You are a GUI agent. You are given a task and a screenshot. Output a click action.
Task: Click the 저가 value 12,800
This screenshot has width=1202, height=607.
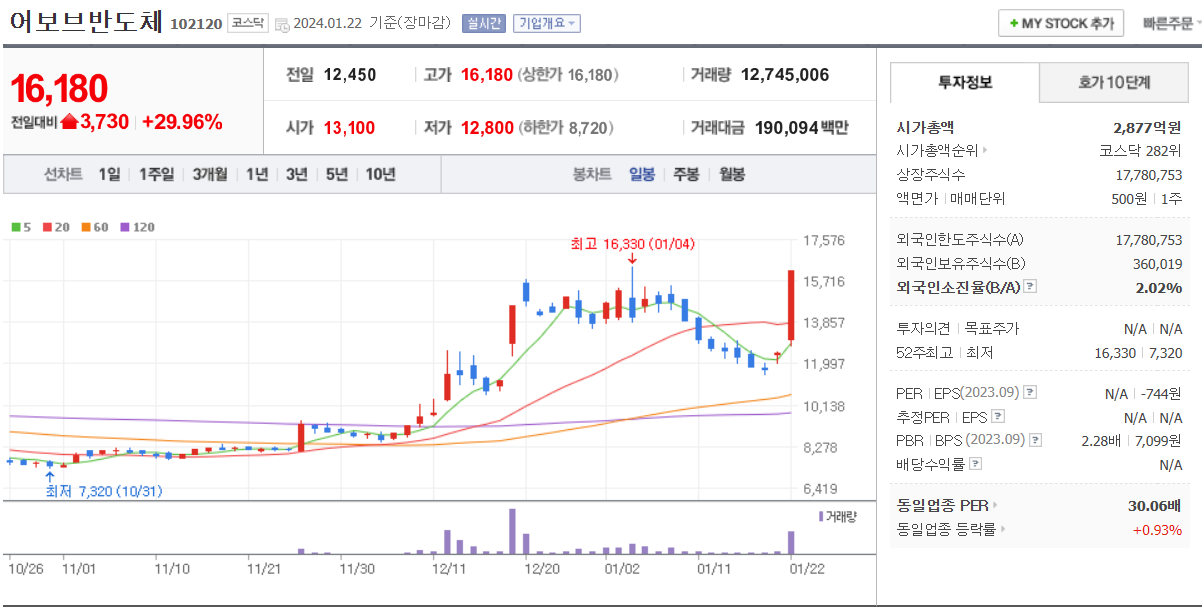click(x=487, y=128)
